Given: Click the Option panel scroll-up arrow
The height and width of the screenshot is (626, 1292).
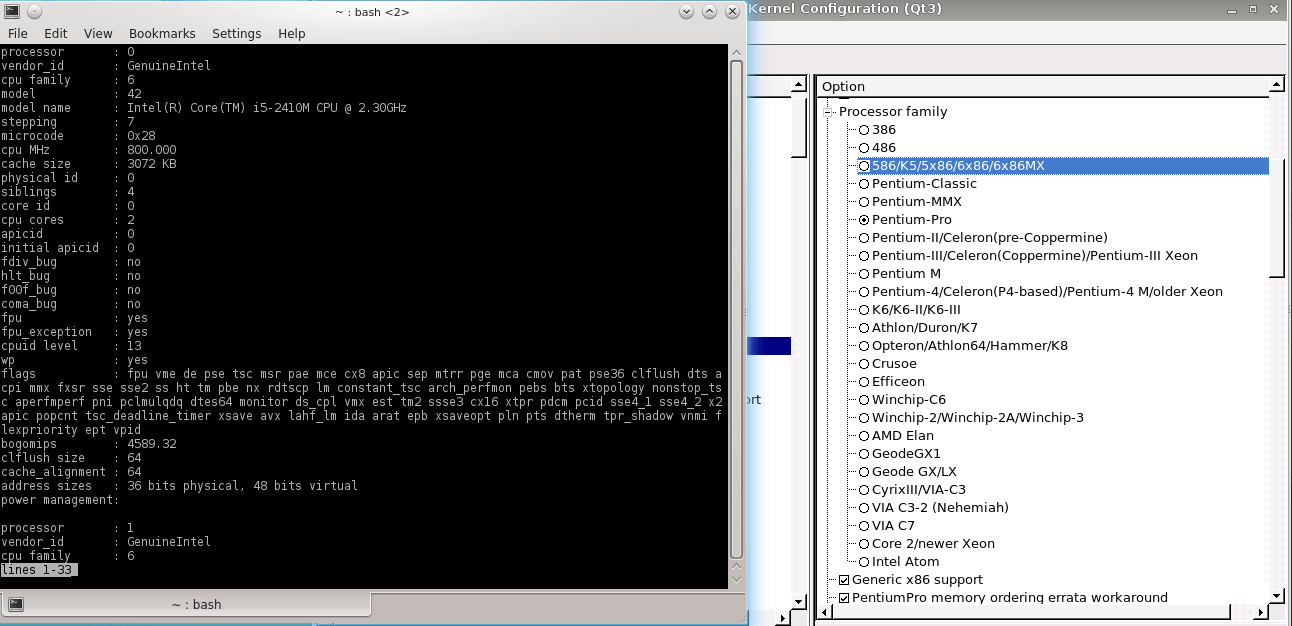Looking at the screenshot, I should point(1276,86).
